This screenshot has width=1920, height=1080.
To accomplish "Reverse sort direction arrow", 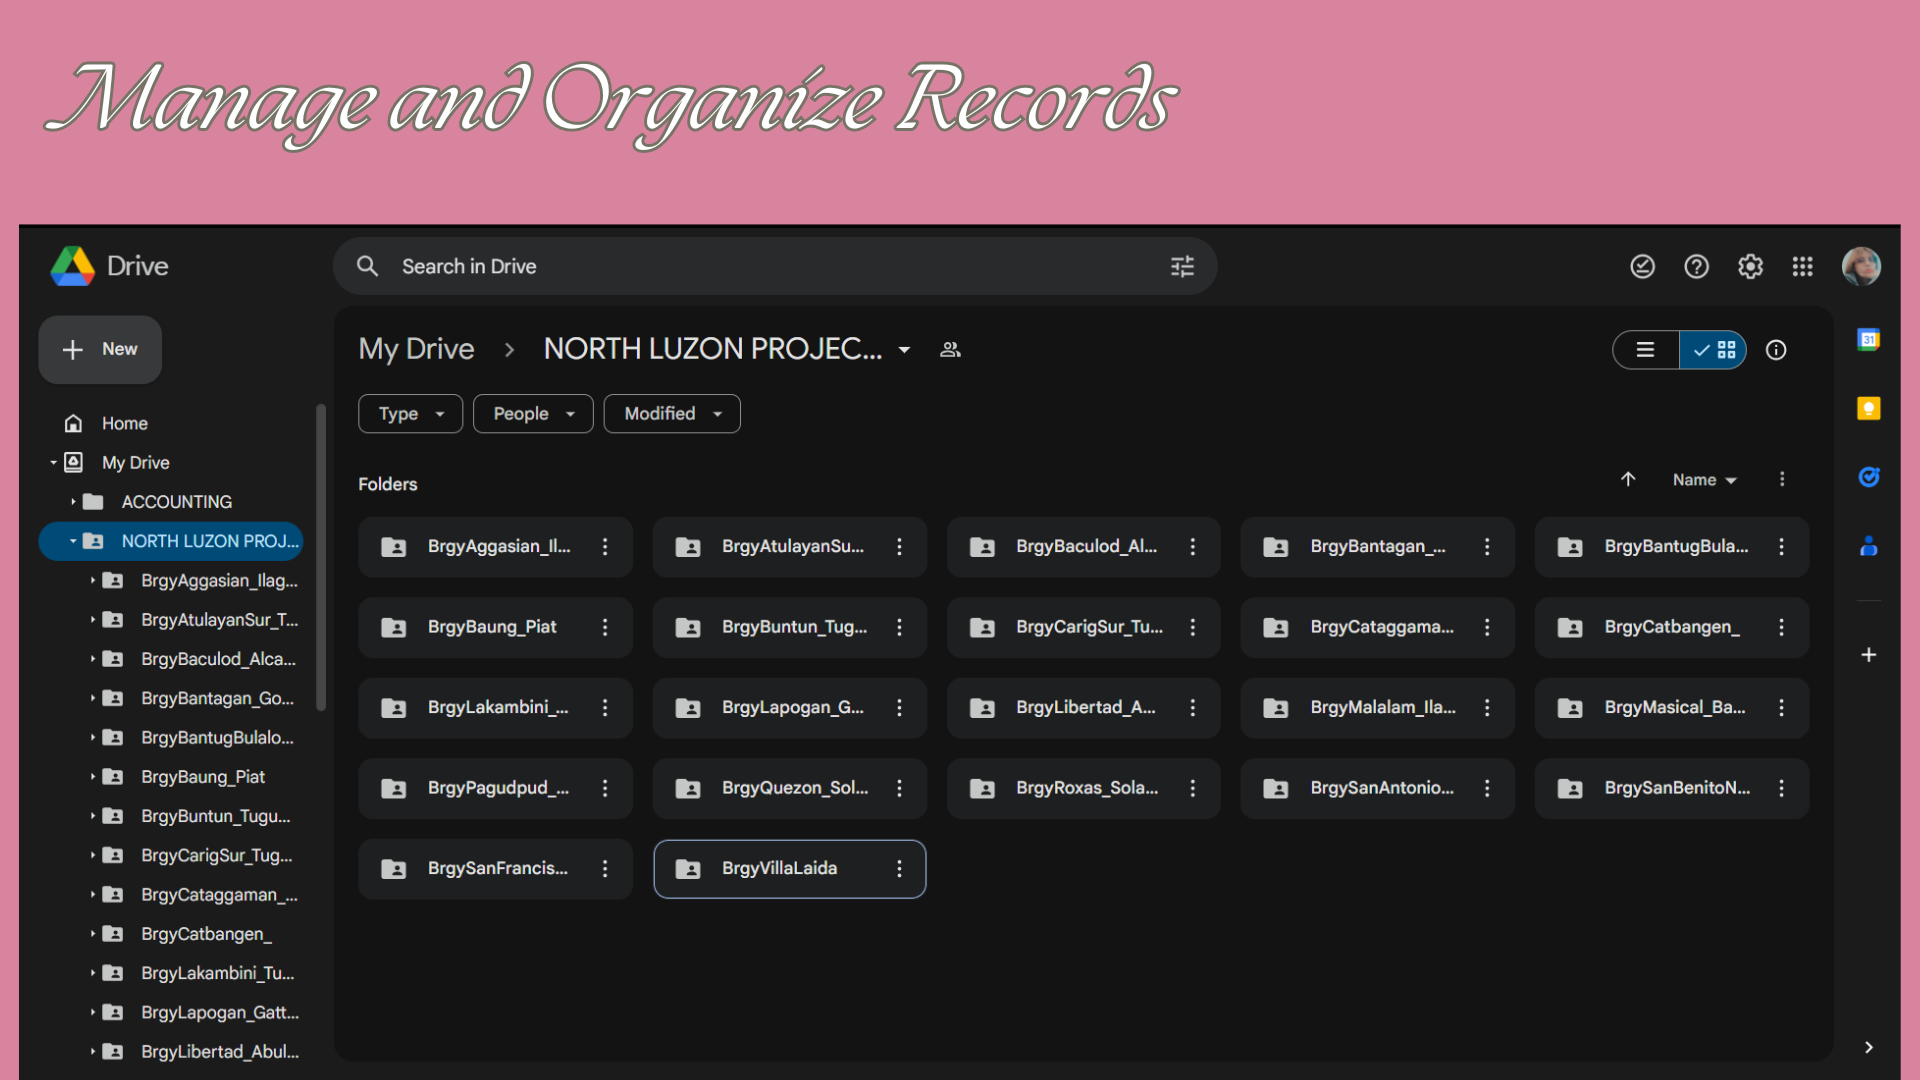I will [1628, 480].
